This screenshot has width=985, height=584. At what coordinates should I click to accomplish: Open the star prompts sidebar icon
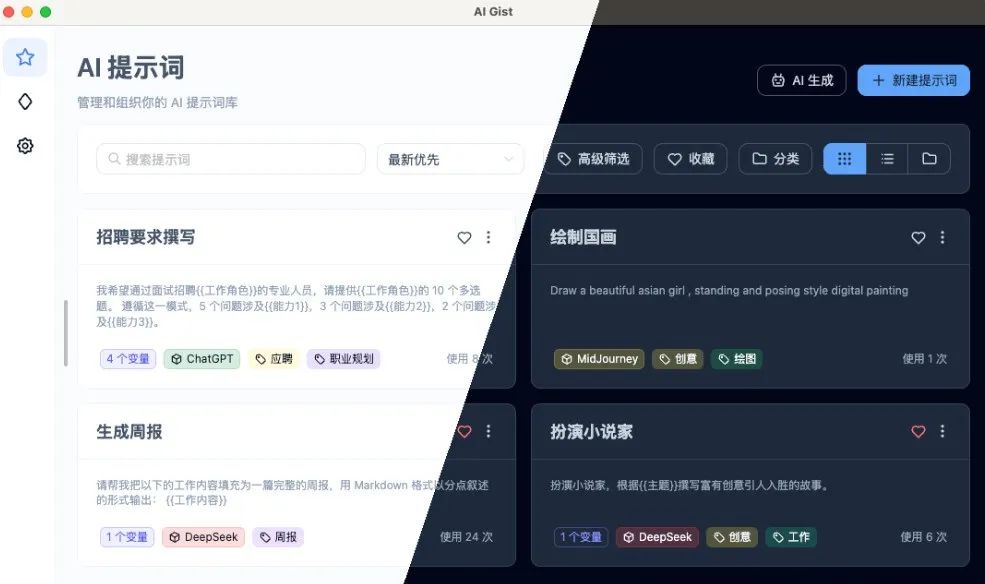tap(25, 57)
